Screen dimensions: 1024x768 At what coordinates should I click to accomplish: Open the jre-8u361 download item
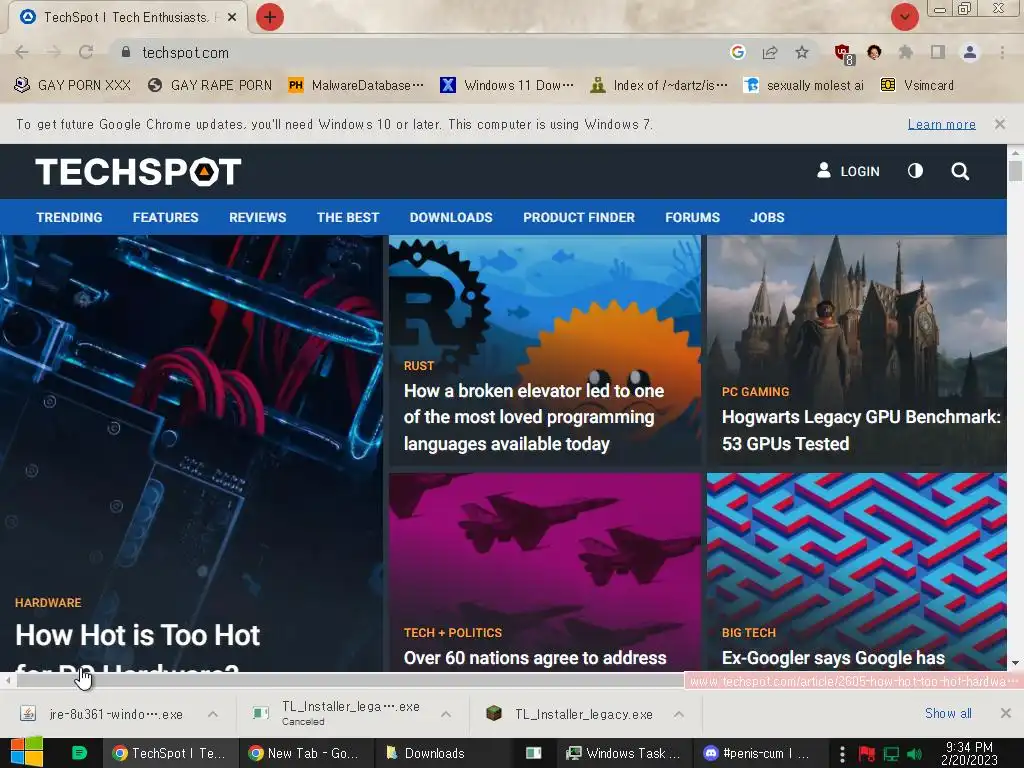(101, 714)
